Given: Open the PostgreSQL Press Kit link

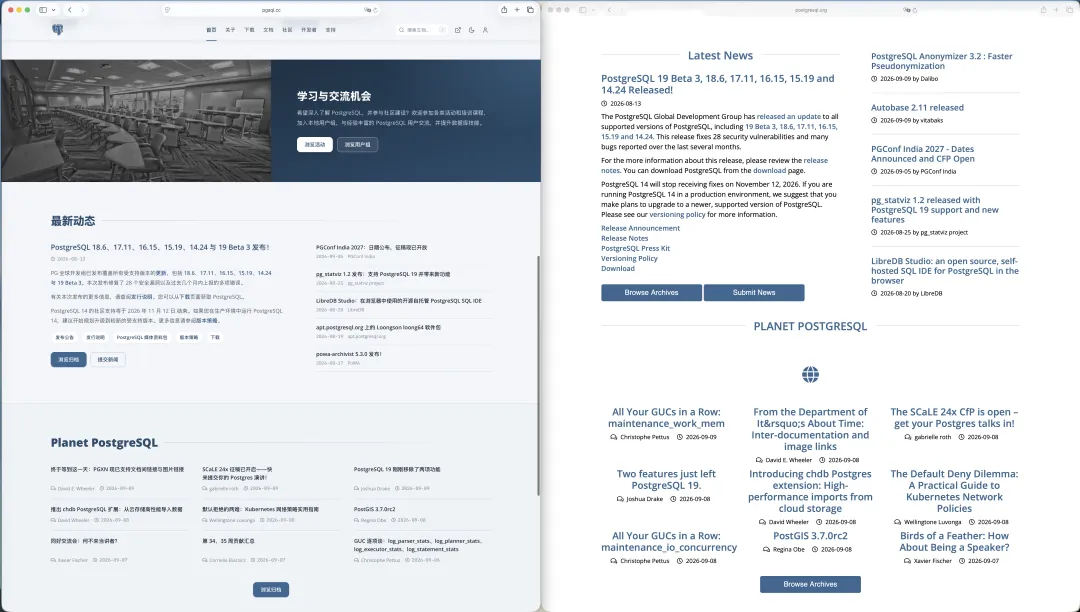Looking at the screenshot, I should (635, 249).
